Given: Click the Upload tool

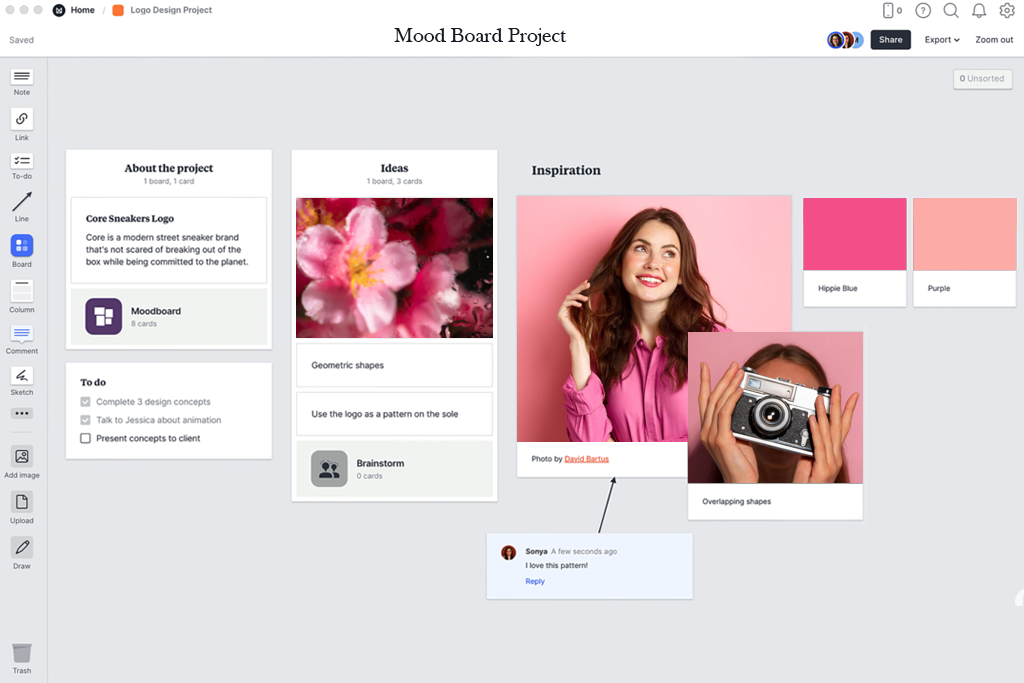Looking at the screenshot, I should [x=22, y=502].
